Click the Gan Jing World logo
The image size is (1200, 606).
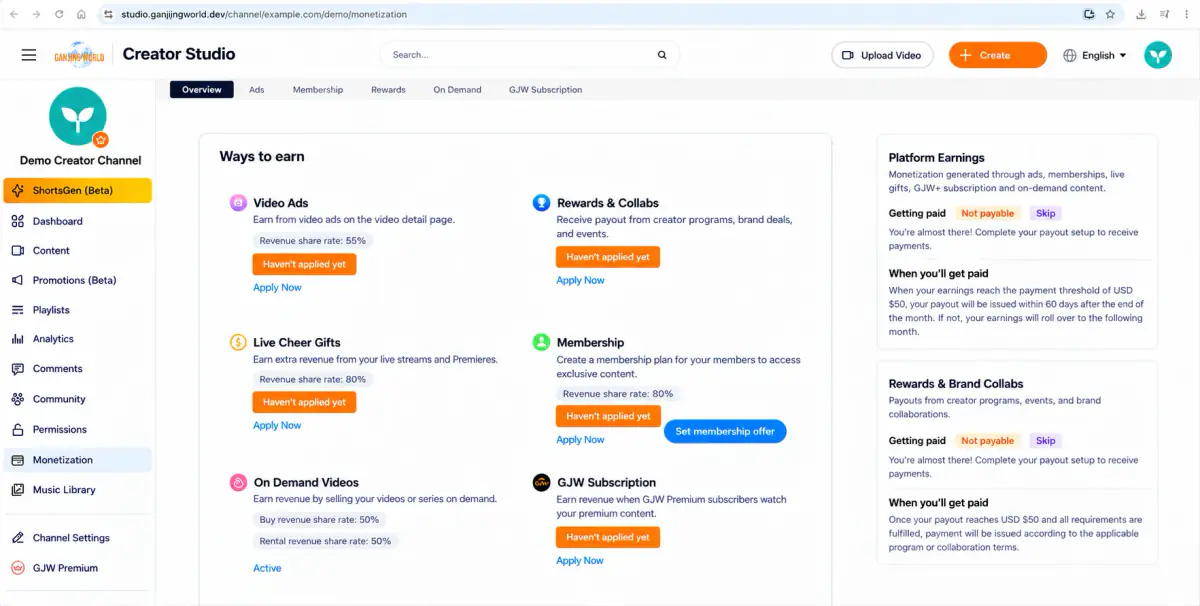[79, 55]
